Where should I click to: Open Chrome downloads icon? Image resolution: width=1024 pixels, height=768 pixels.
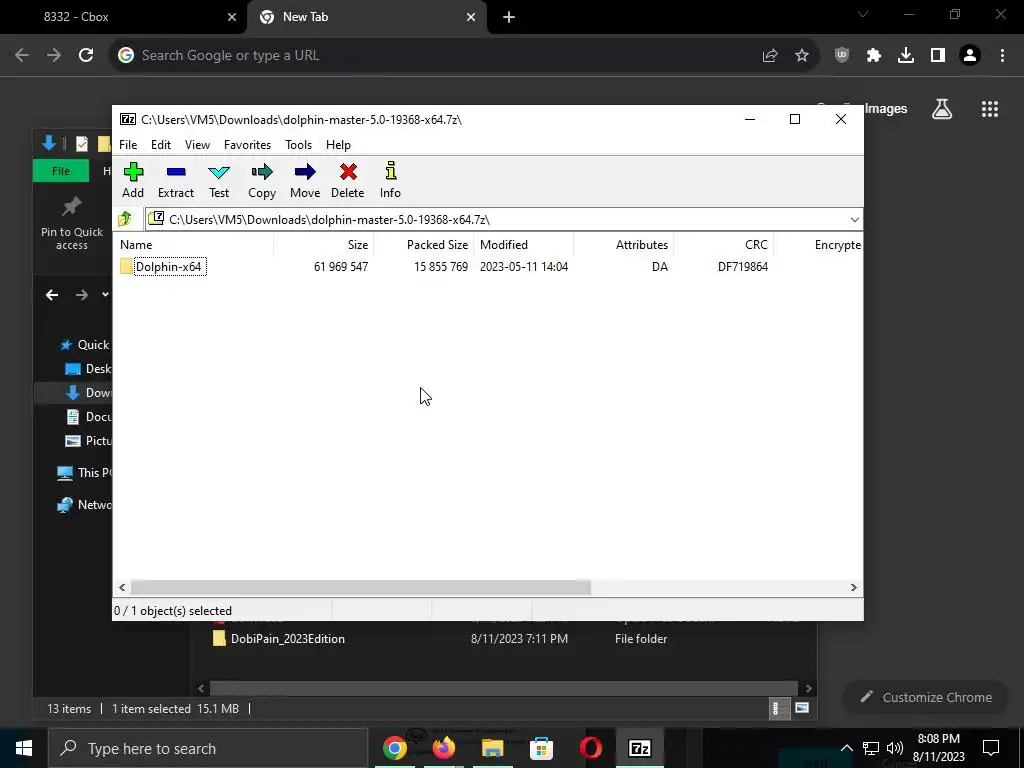[906, 56]
